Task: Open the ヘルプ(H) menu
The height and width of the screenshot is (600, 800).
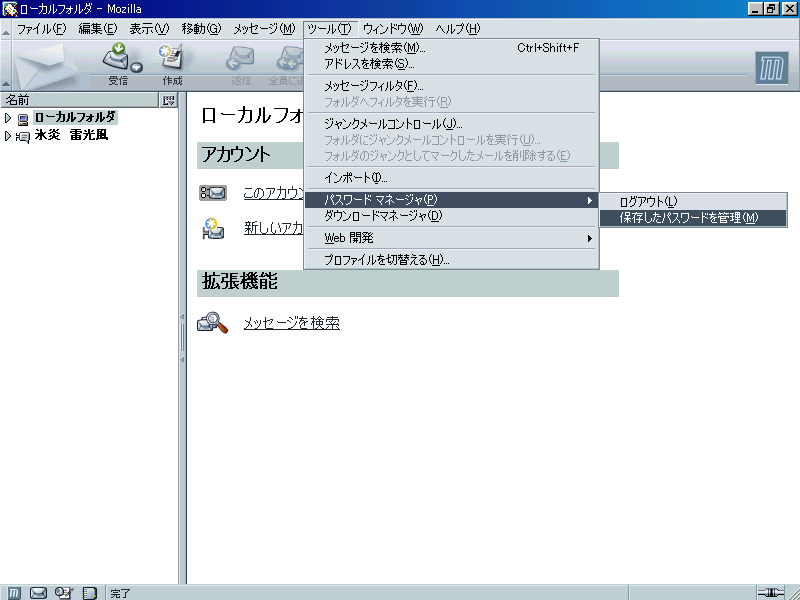Action: [458, 29]
